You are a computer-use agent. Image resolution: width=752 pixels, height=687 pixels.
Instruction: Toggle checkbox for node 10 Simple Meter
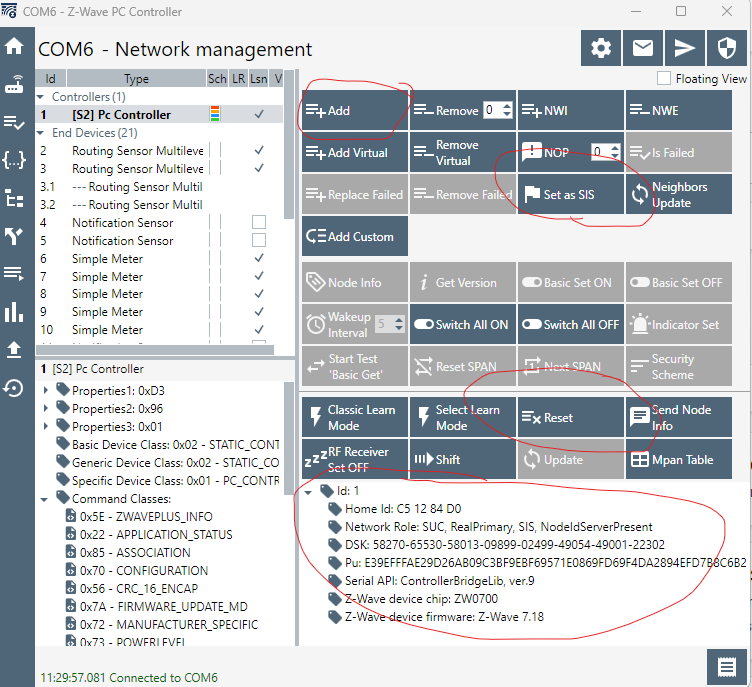coord(259,330)
